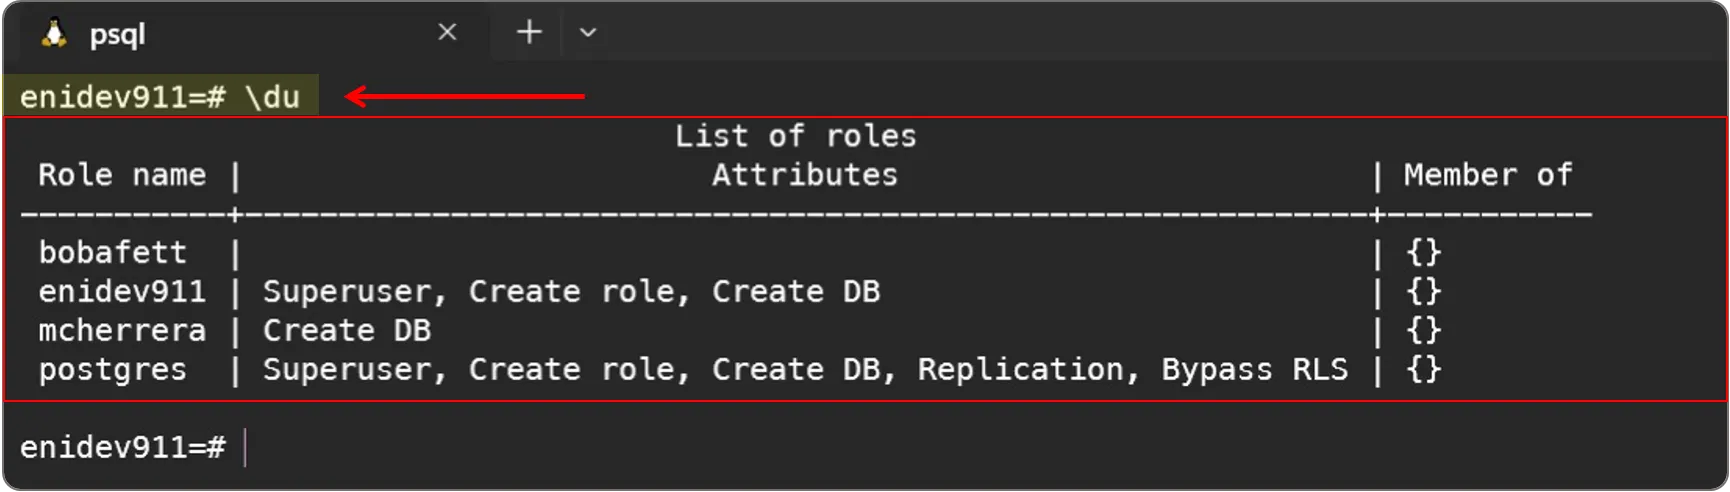Click the Tux penguin icon in tab
Image resolution: width=1730 pixels, height=492 pixels.
(54, 34)
